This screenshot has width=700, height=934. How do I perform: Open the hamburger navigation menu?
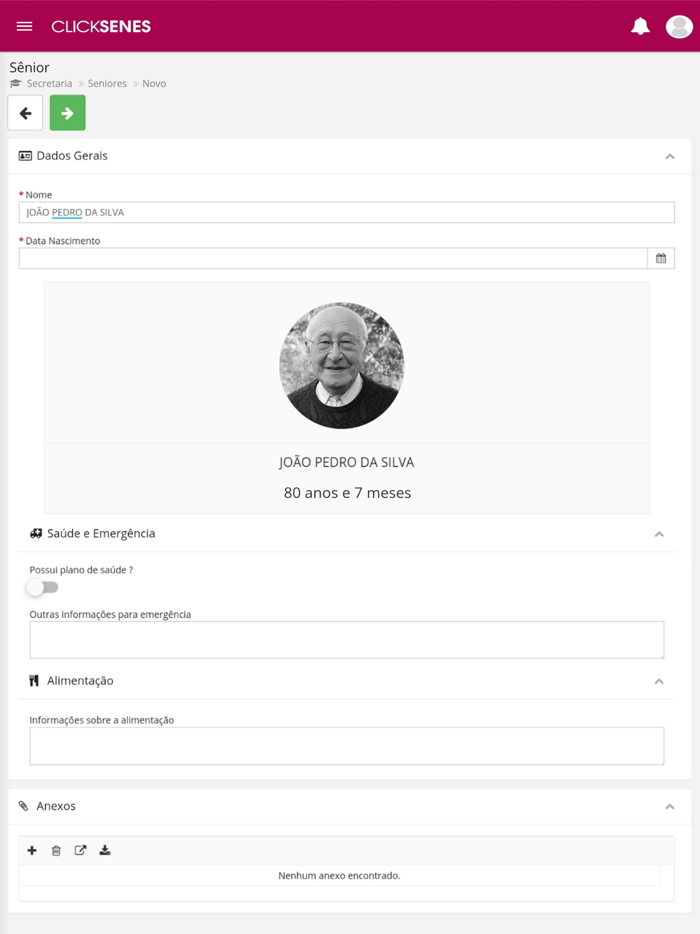coord(24,26)
